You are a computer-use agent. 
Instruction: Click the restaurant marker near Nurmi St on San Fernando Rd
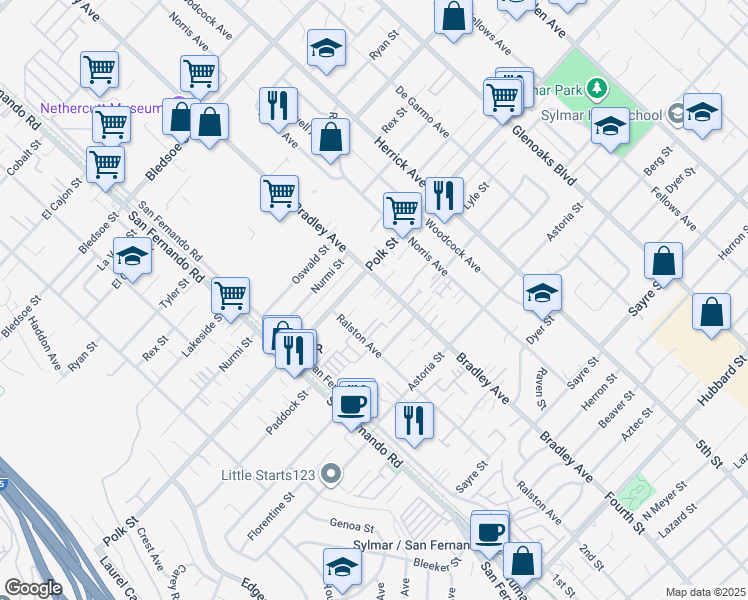click(x=294, y=351)
